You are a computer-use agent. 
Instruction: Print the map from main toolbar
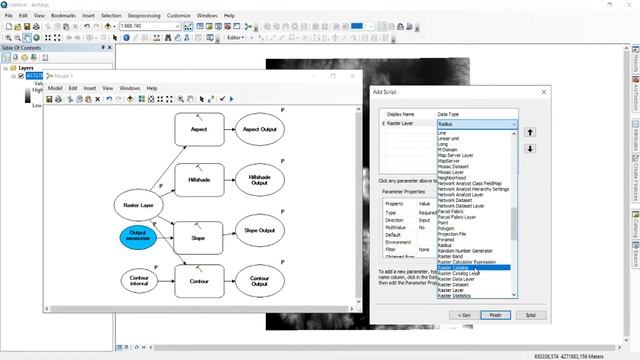36,27
